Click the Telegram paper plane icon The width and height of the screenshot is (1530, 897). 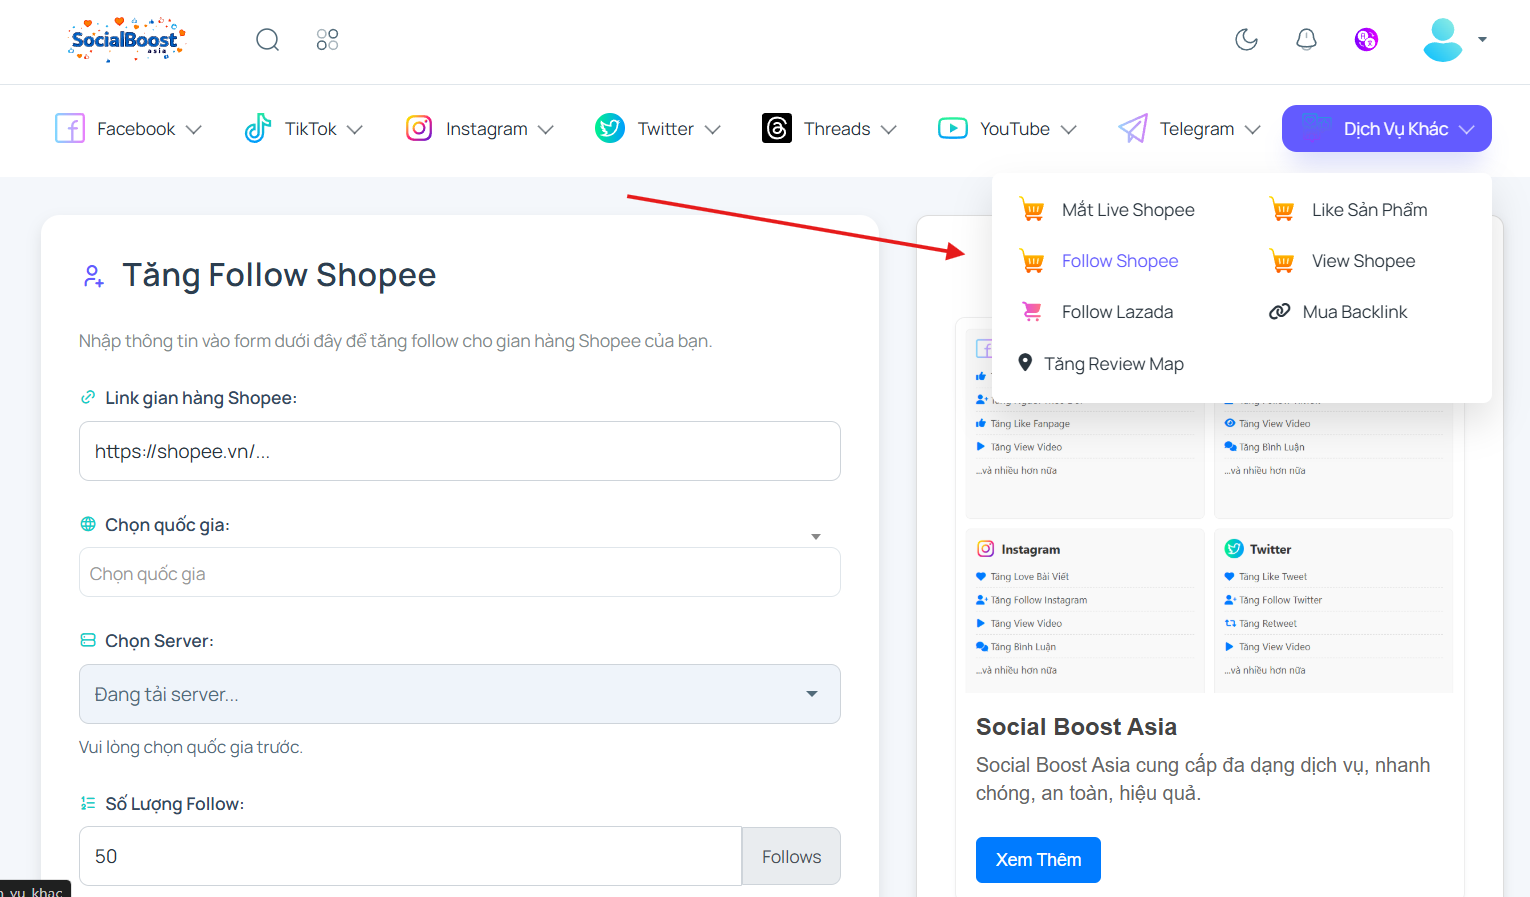pyautogui.click(x=1133, y=128)
